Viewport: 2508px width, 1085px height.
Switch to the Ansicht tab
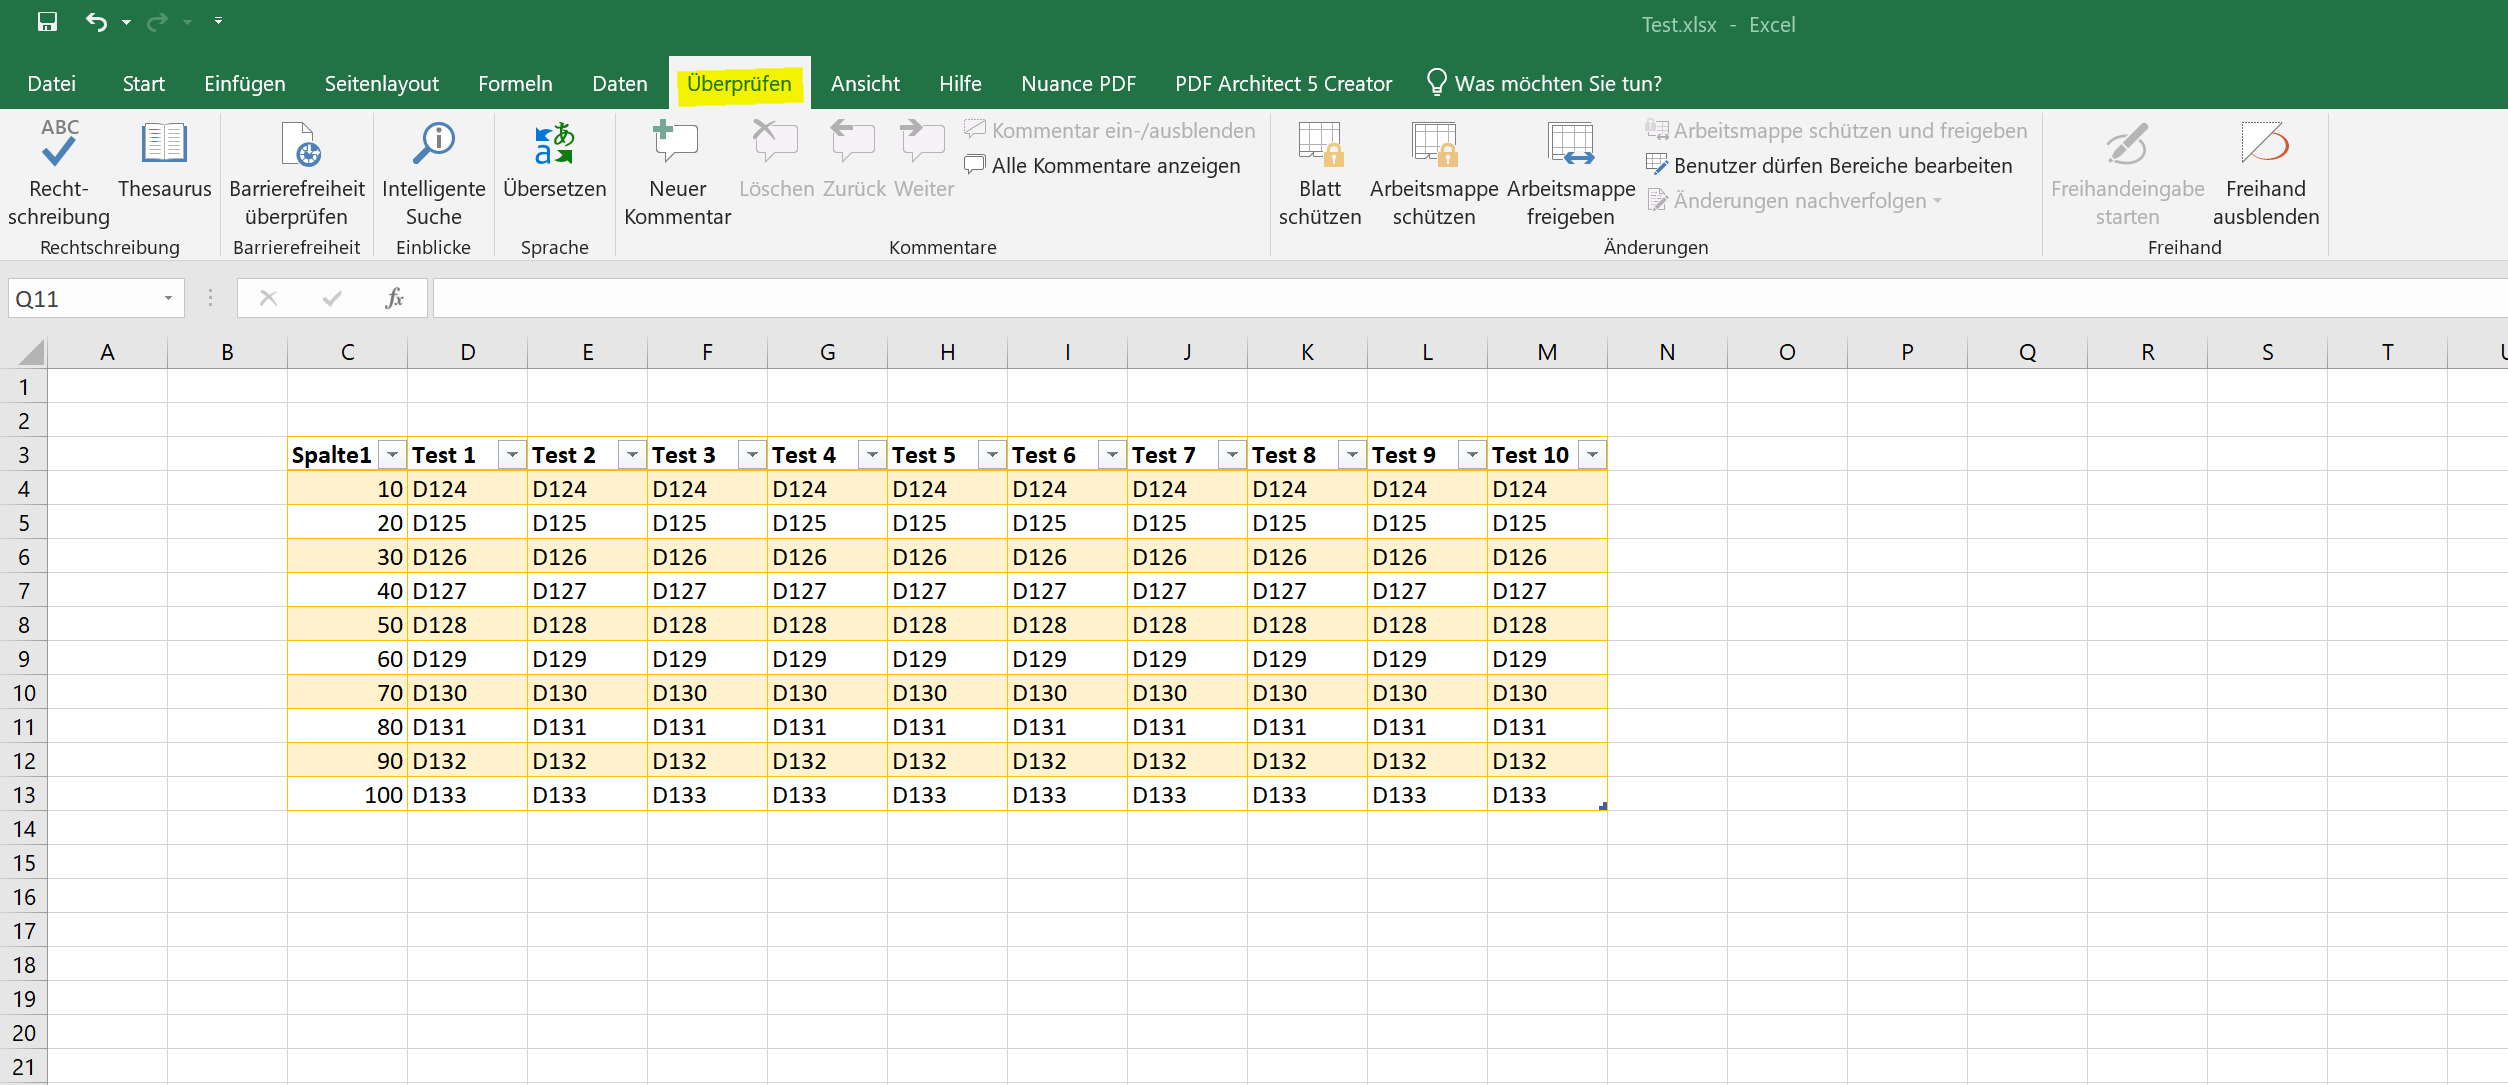click(866, 84)
